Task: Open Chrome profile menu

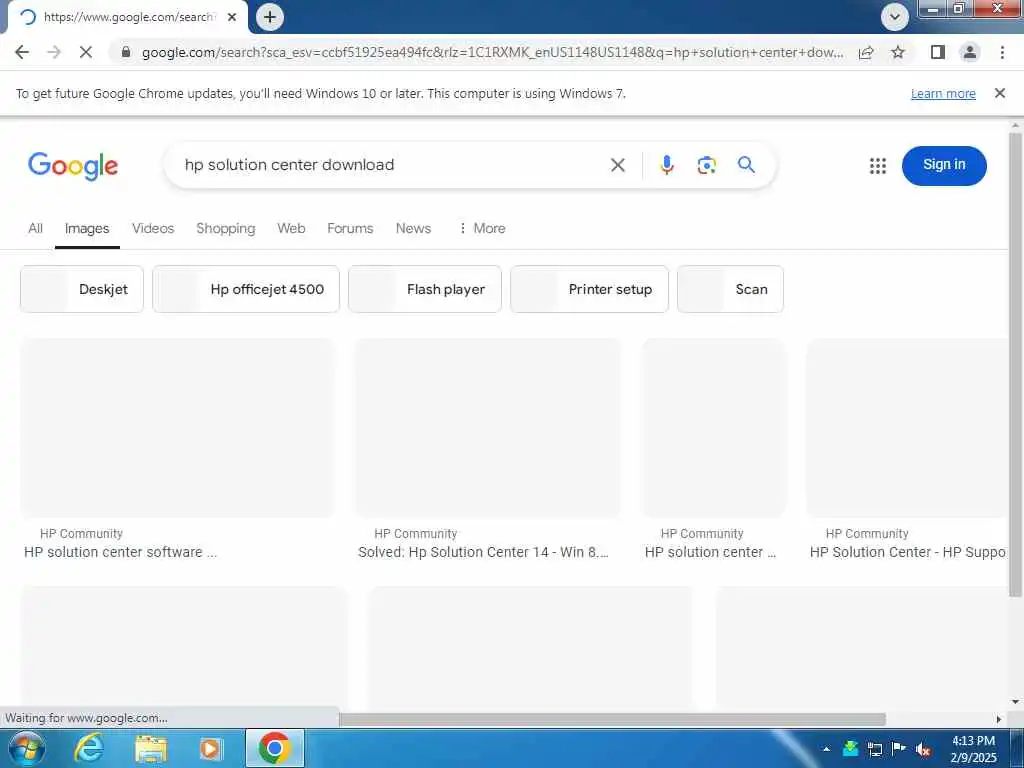Action: click(x=970, y=52)
